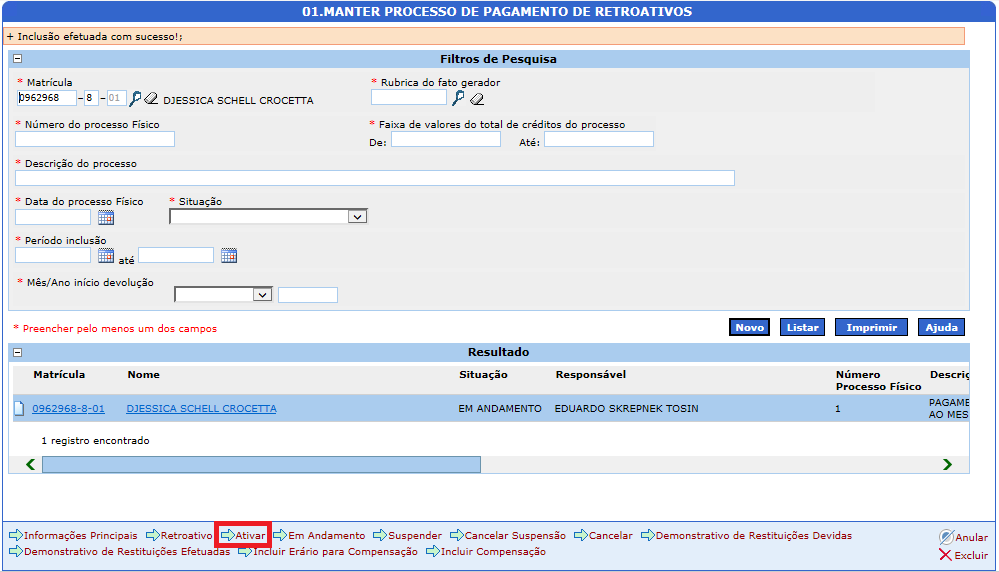Viewport: 999px width, 572px height.
Task: Collapse the Filtros de Pesquisa panel
Action: click(x=18, y=59)
